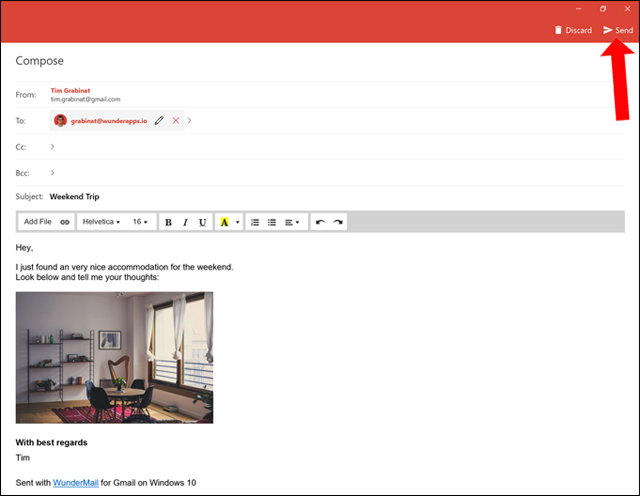Insert a bulleted list
Image resolution: width=640 pixels, height=496 pixels.
(x=272, y=222)
